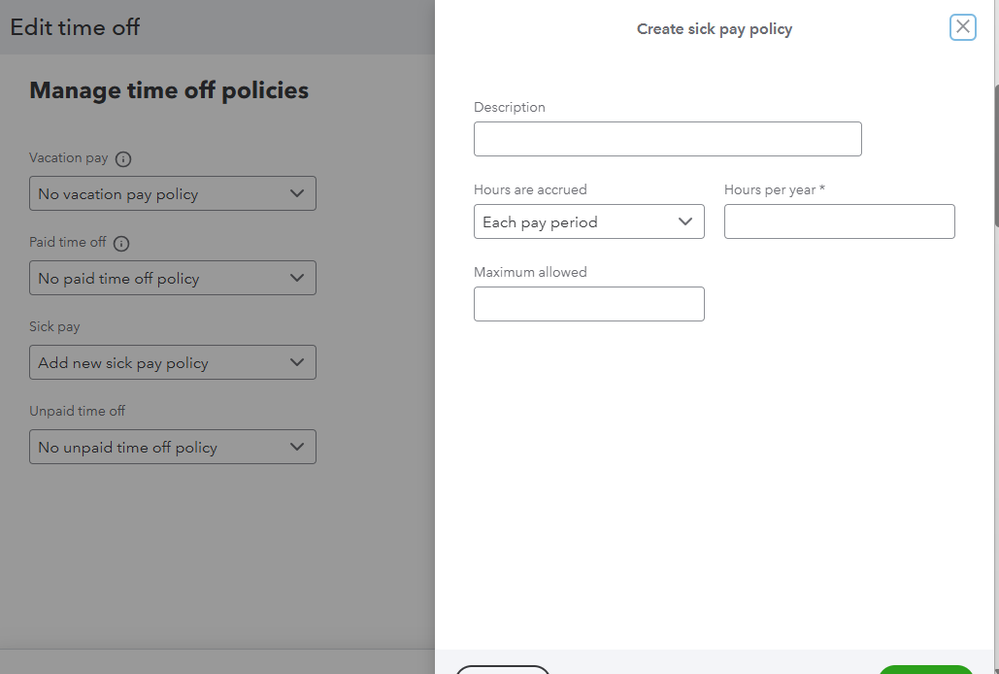This screenshot has height=674, width=999.
Task: Click into the Description text field
Action: (667, 139)
